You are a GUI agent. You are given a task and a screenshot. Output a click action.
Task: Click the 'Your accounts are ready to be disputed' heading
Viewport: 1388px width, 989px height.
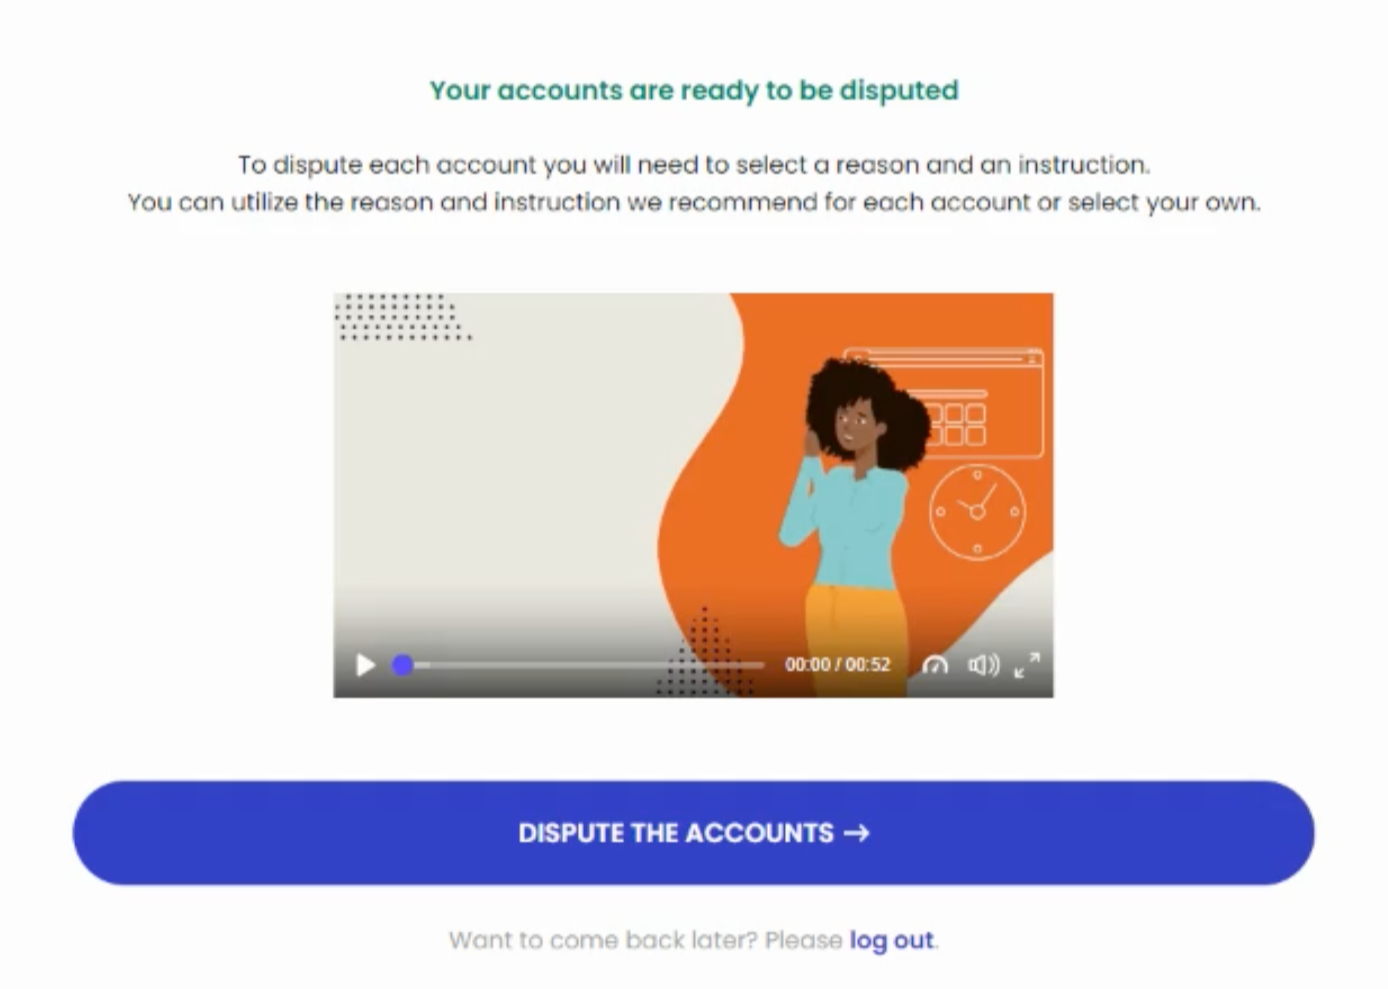(x=694, y=90)
